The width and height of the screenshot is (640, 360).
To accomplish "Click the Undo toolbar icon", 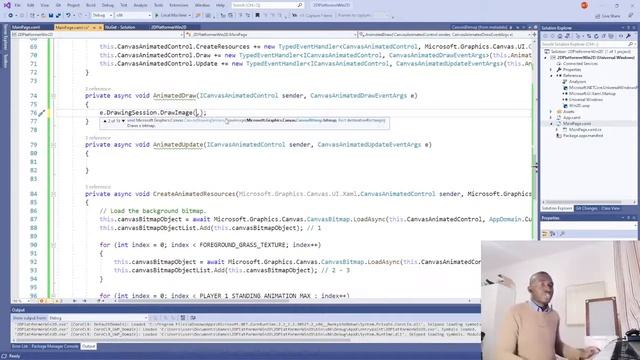I will click(x=68, y=15).
